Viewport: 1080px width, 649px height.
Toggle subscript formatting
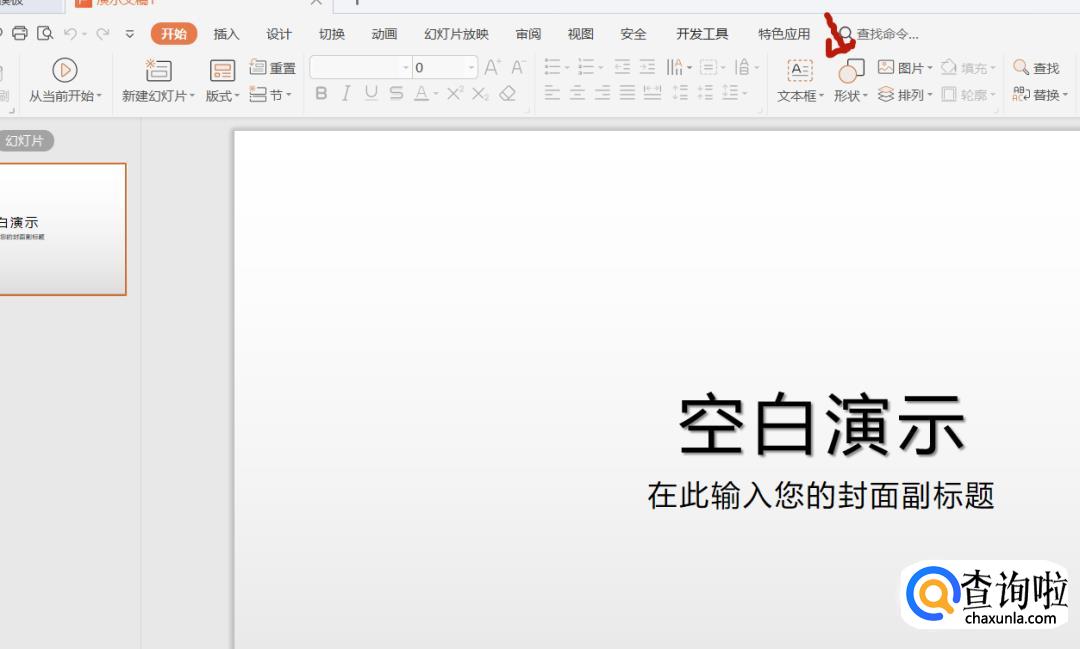480,93
